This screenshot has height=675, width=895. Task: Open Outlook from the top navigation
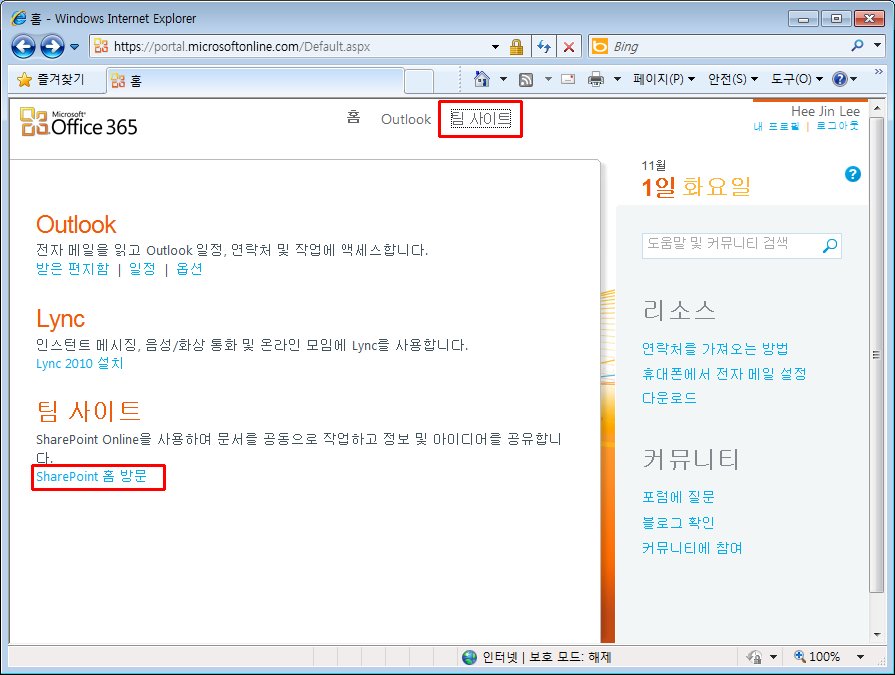point(406,119)
